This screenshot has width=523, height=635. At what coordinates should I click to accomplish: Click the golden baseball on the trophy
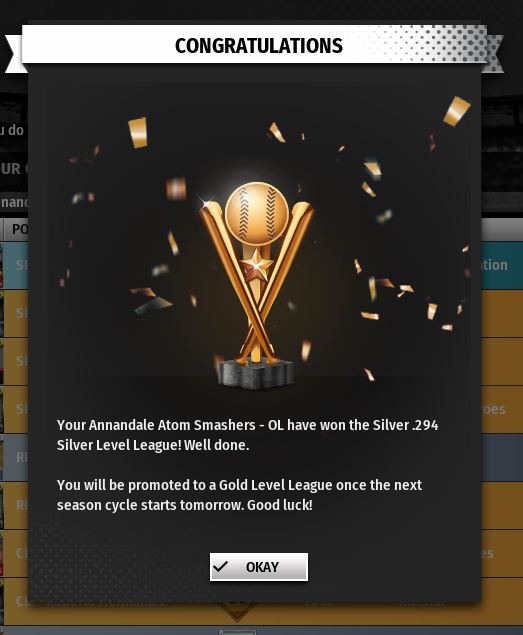click(x=256, y=213)
